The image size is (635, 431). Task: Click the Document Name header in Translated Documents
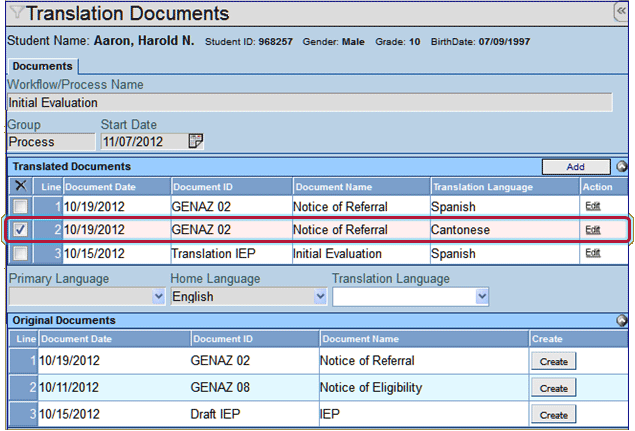tap(362, 187)
